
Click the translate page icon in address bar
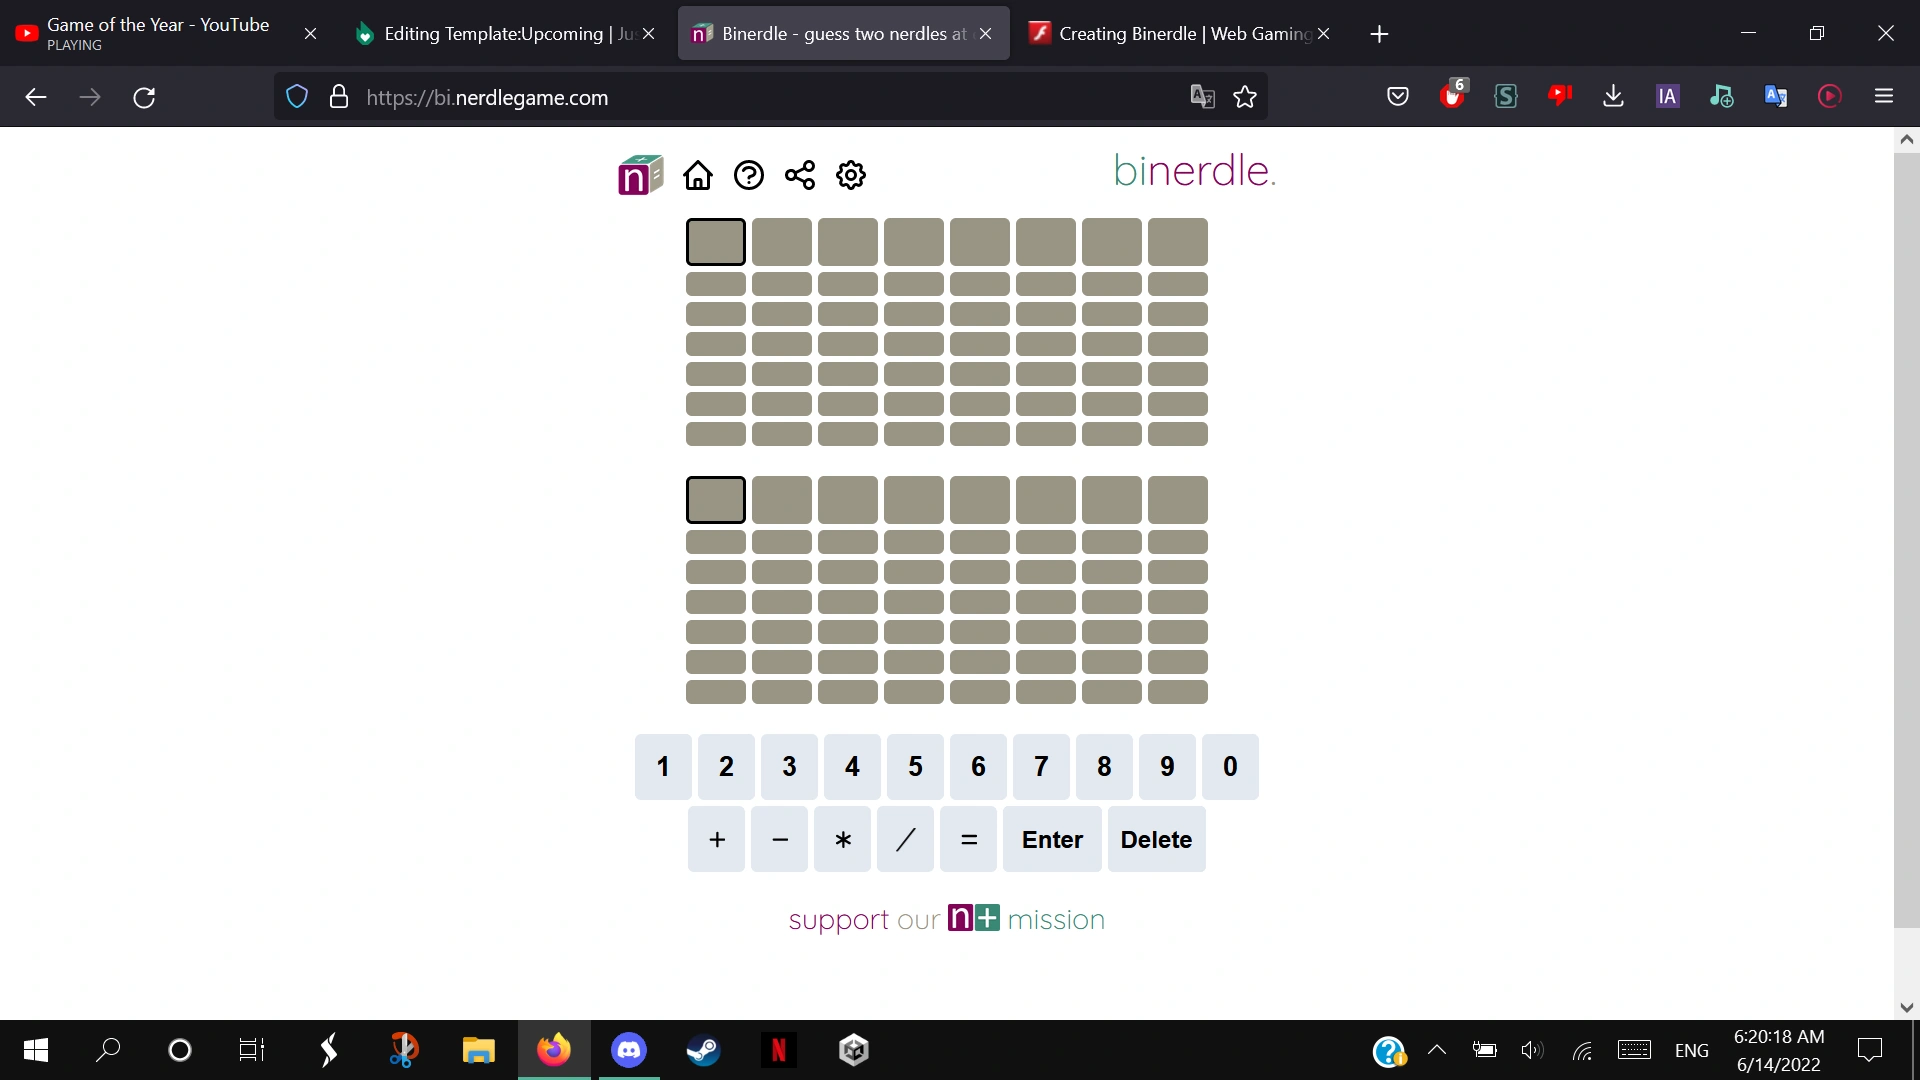coord(1202,97)
